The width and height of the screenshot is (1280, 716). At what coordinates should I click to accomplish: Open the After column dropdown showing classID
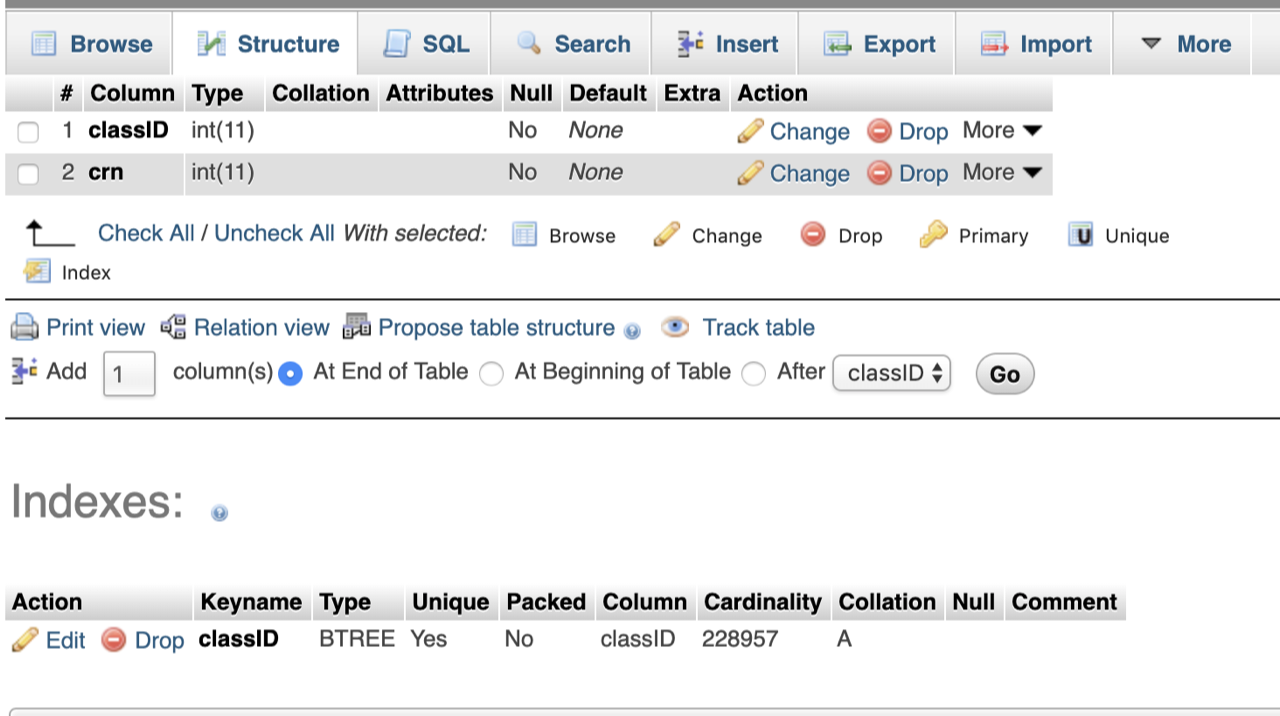tap(891, 374)
